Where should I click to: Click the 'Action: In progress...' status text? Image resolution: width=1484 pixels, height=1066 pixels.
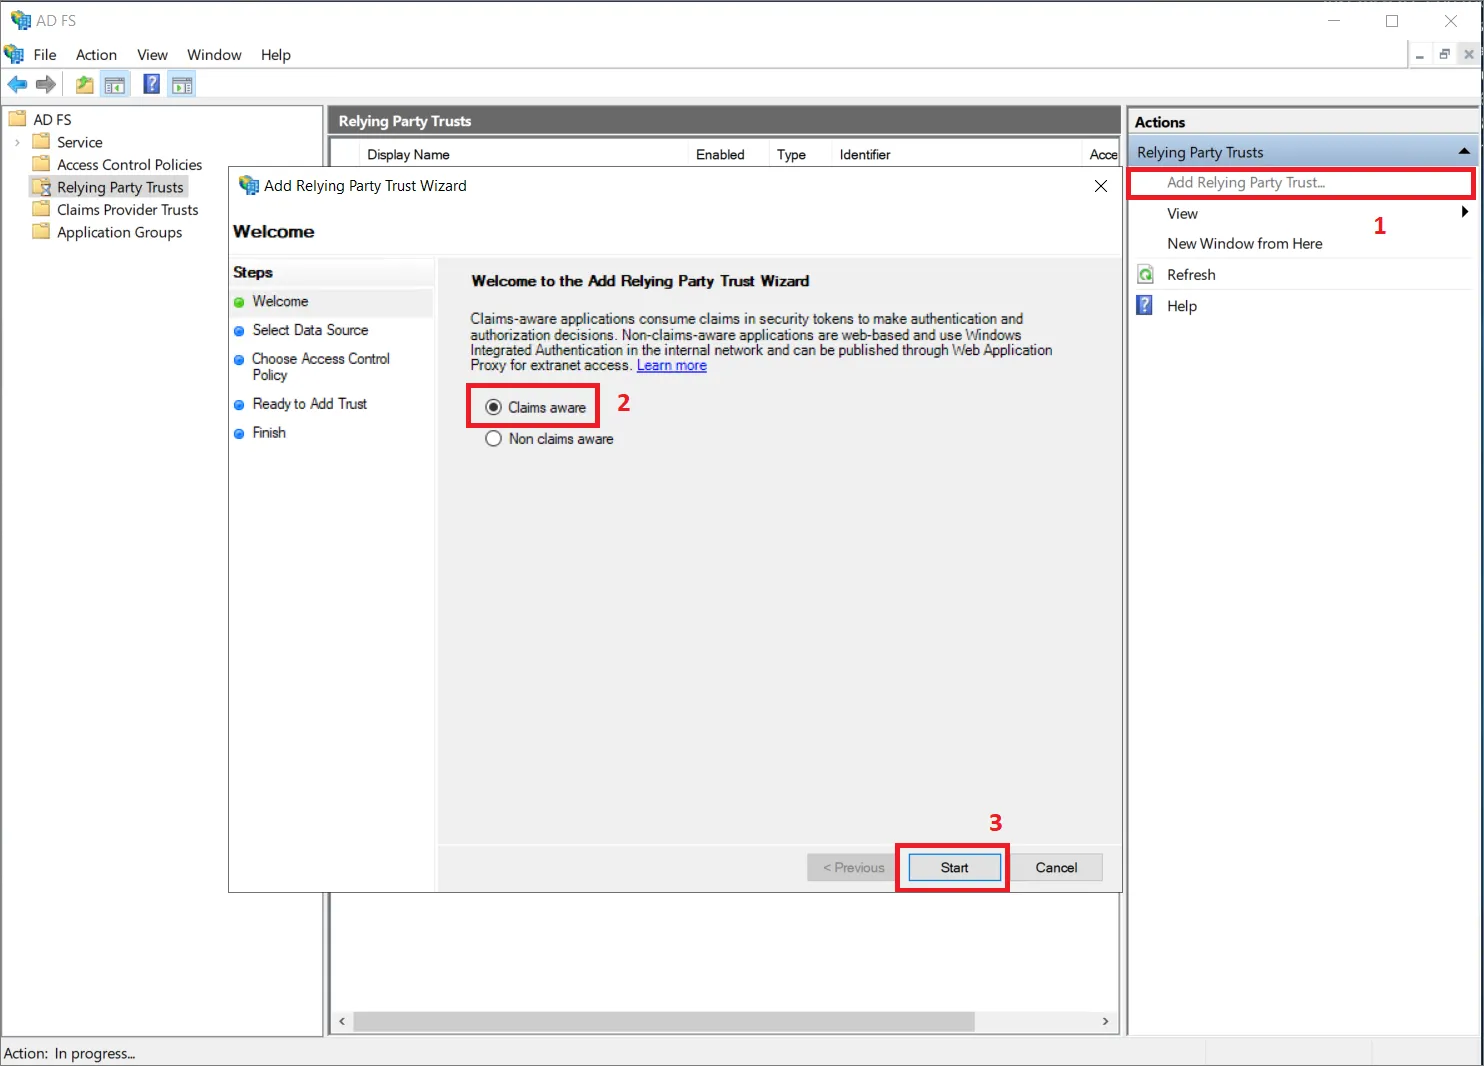tap(70, 1053)
